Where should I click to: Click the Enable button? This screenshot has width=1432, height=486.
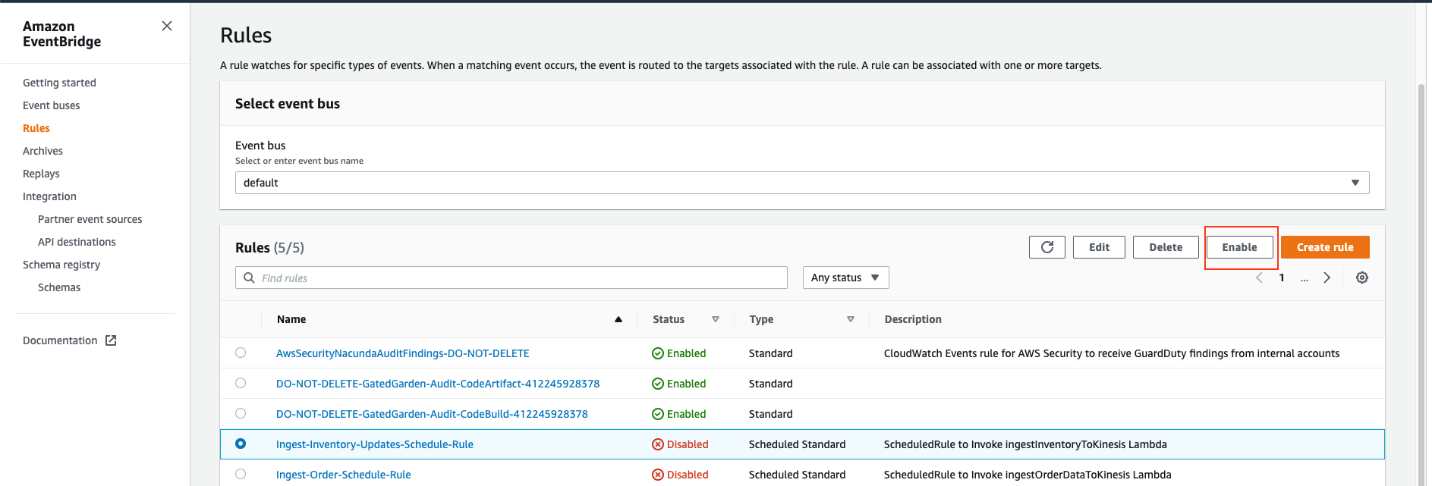pos(1240,247)
